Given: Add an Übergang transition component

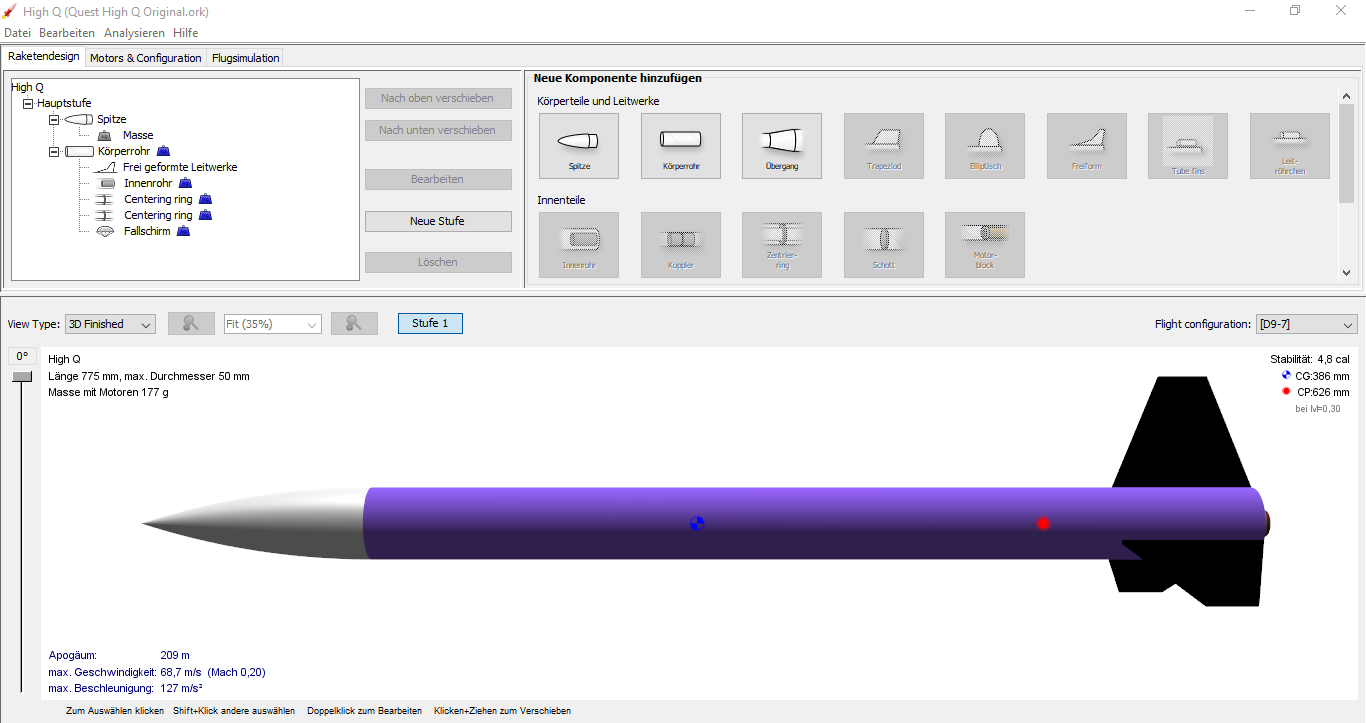Looking at the screenshot, I should [x=781, y=145].
